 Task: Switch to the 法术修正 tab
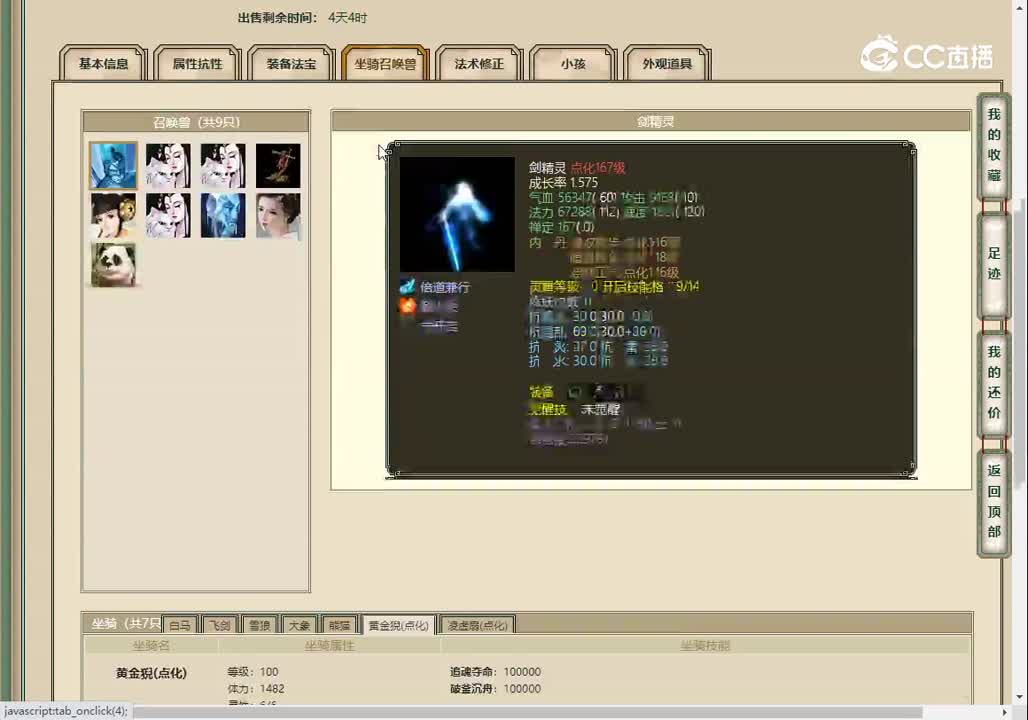point(479,64)
